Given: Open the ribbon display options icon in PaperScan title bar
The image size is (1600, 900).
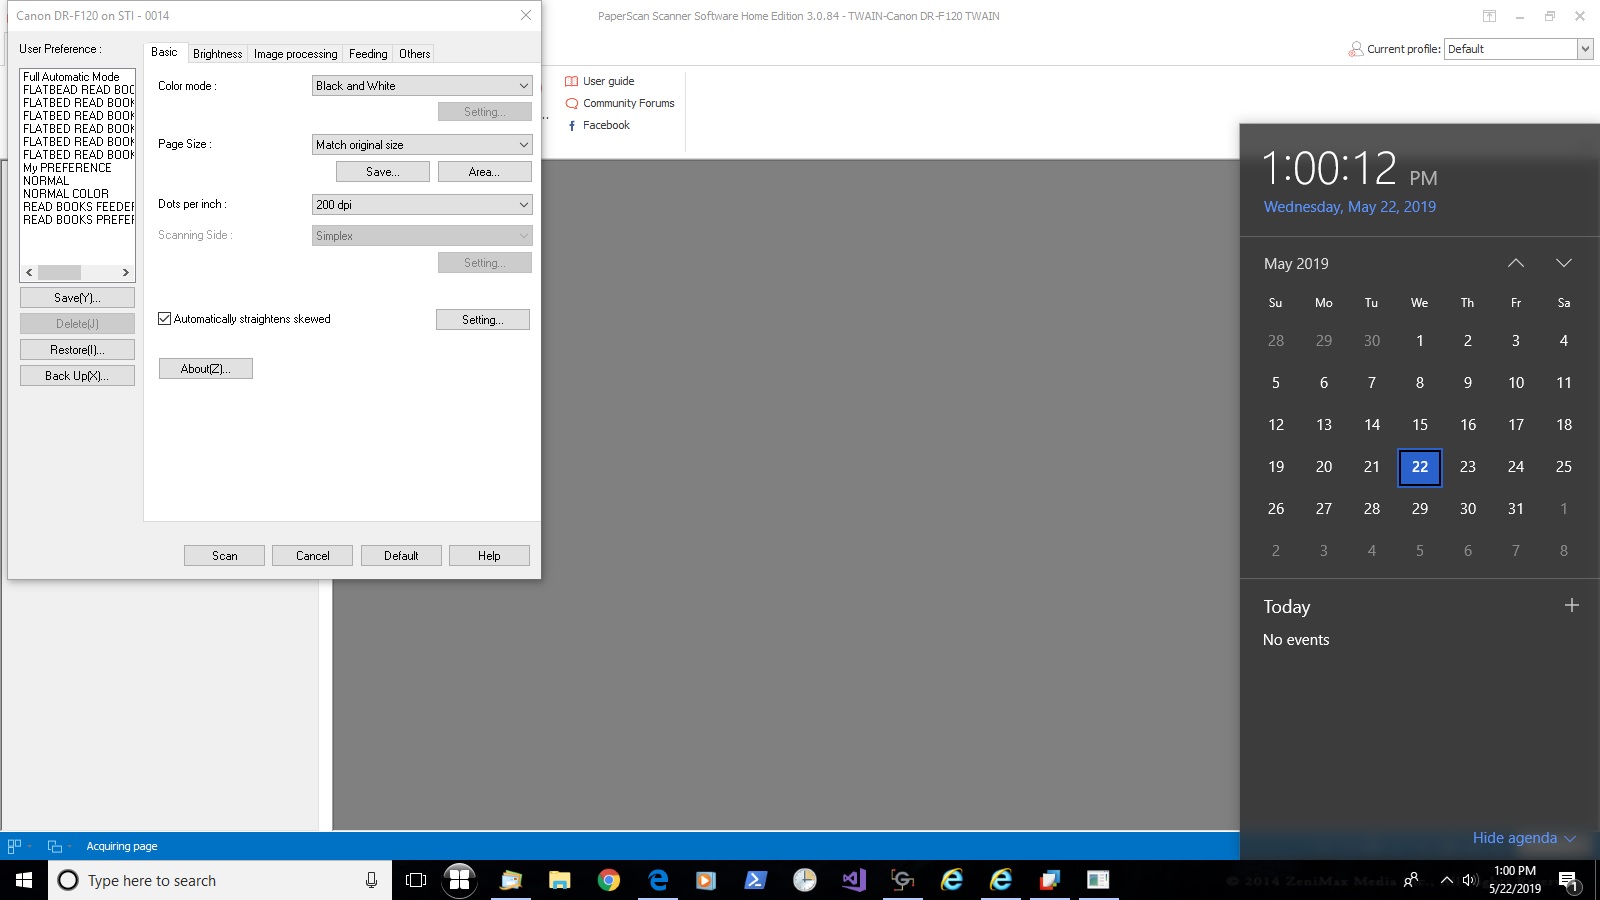Looking at the screenshot, I should 1489,16.
